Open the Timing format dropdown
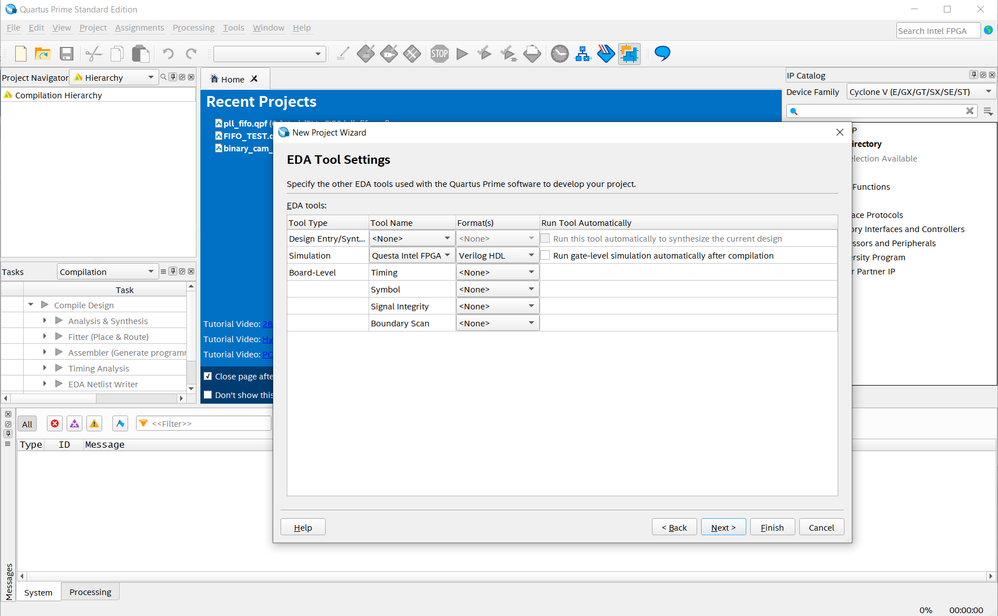The height and width of the screenshot is (616, 998). pyautogui.click(x=497, y=273)
